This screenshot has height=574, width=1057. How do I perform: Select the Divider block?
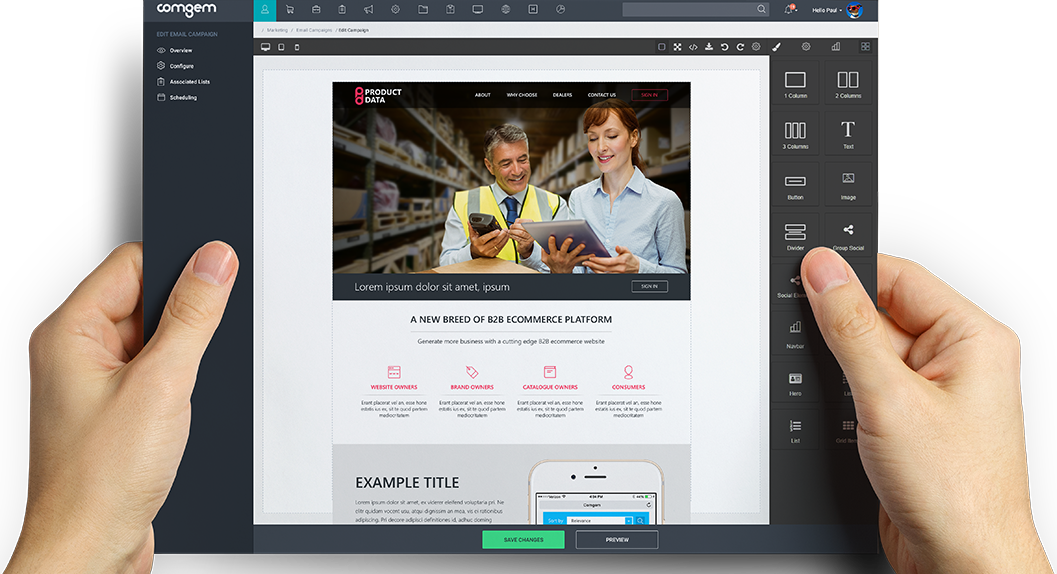point(795,235)
